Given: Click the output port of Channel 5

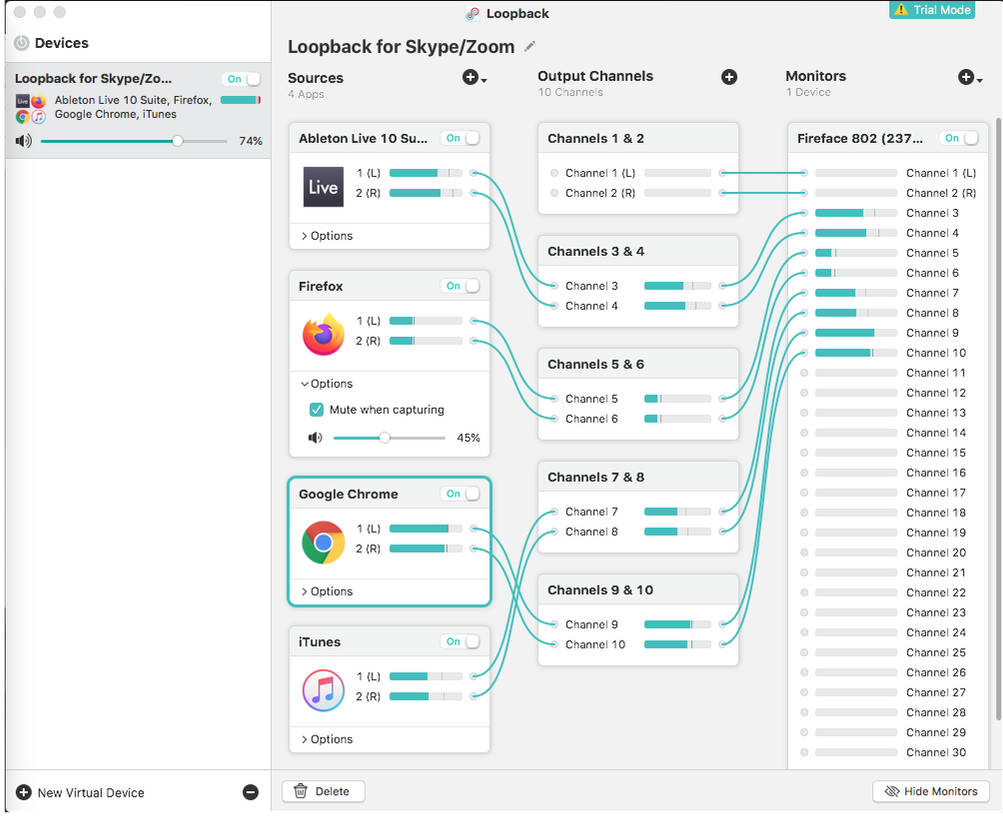Looking at the screenshot, I should tap(722, 398).
